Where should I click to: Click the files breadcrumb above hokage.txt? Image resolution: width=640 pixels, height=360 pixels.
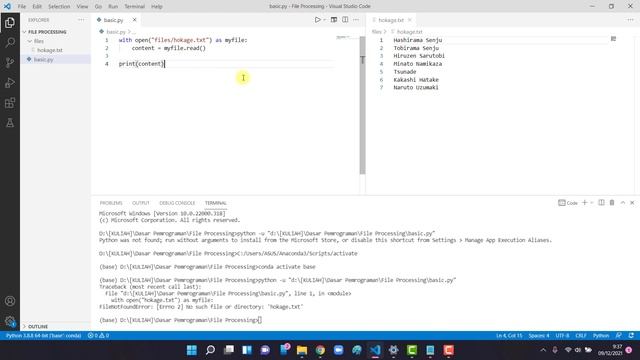(376, 32)
